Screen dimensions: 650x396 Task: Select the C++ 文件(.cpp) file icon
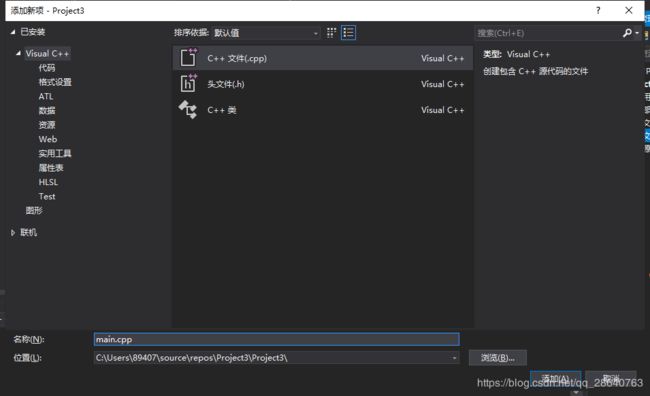(188, 57)
